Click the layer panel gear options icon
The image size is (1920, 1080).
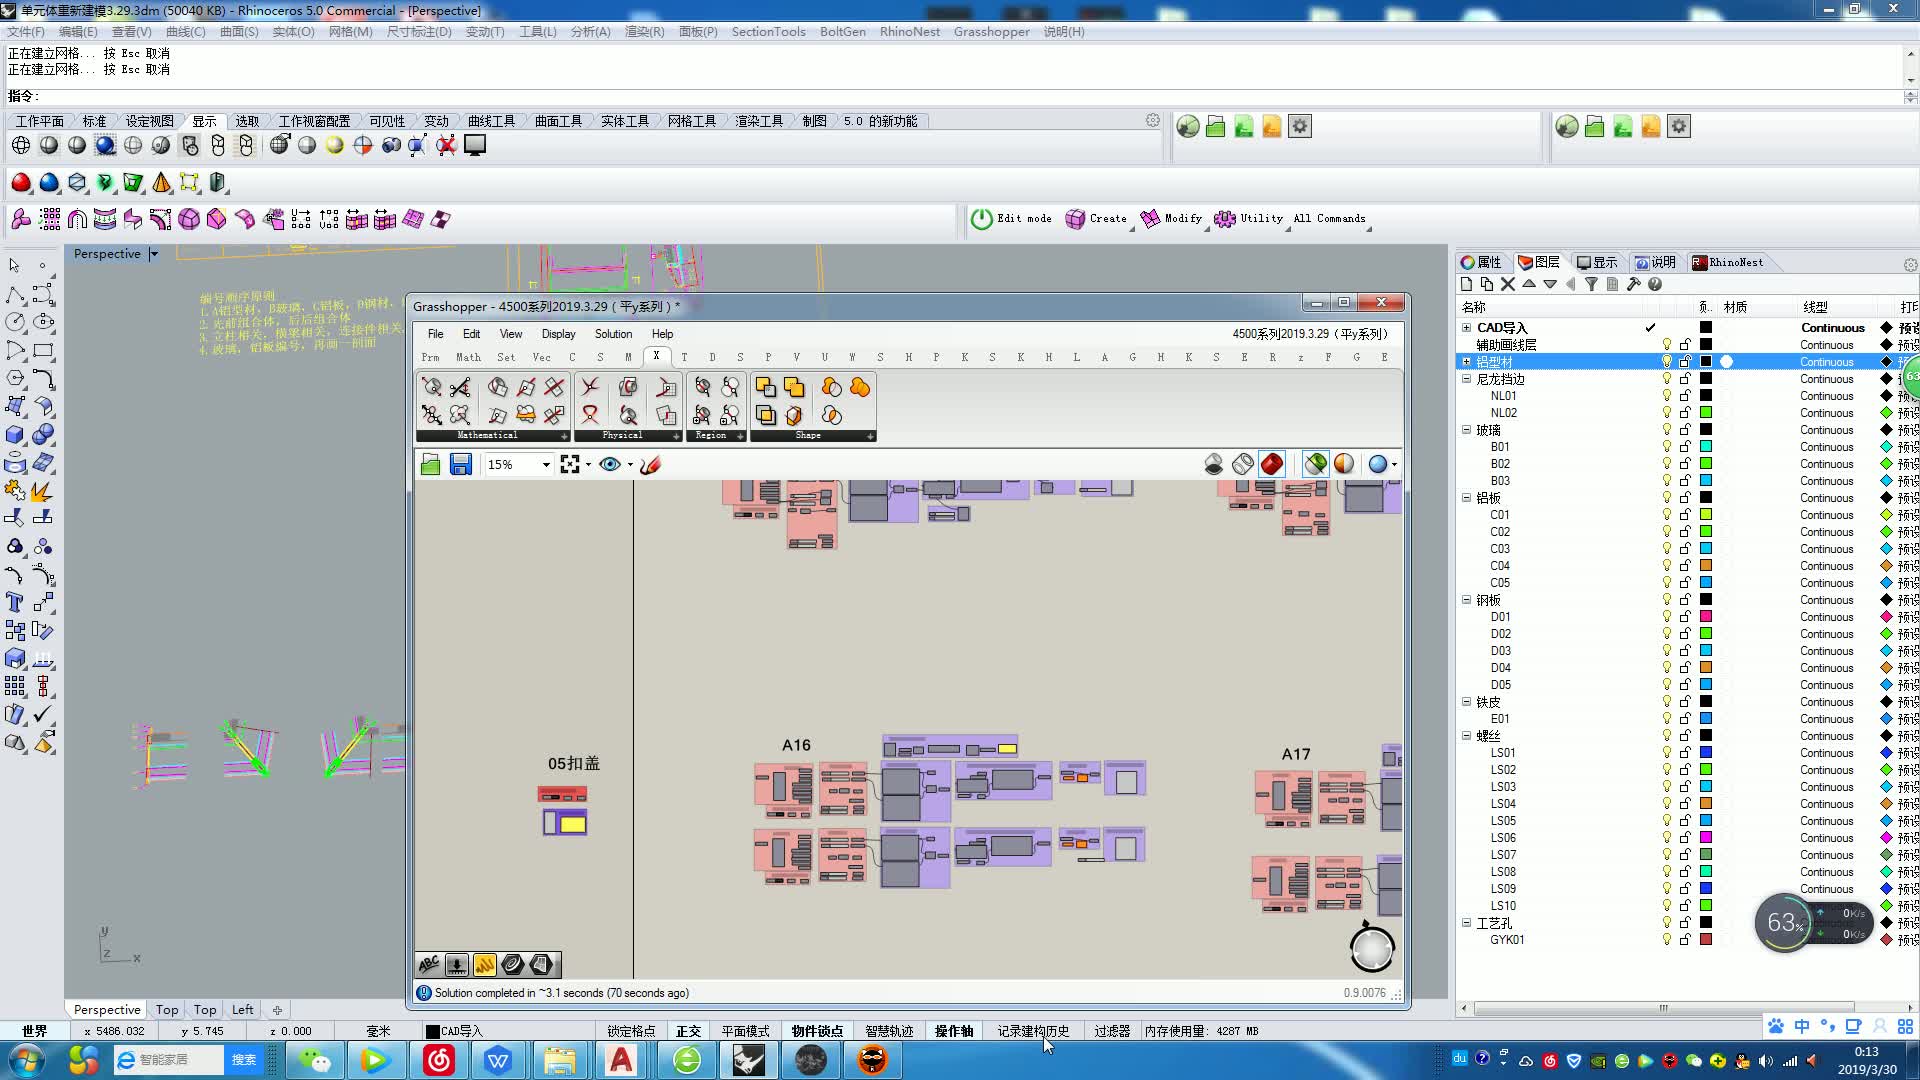click(x=1910, y=264)
